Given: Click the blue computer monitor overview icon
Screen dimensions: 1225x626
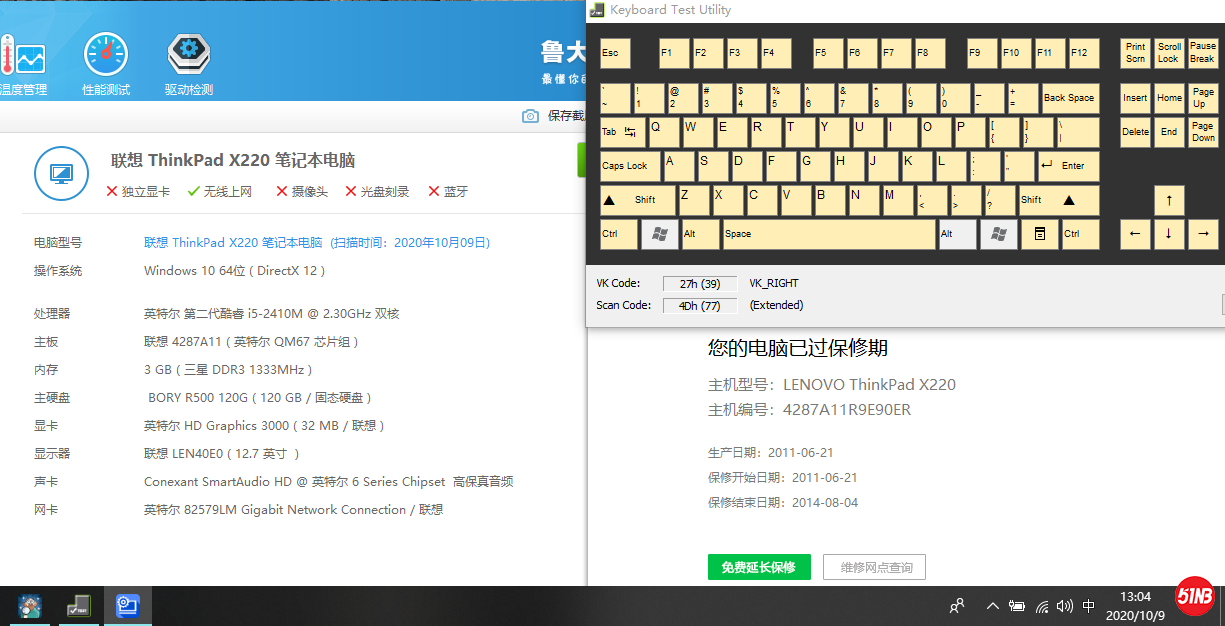Looking at the screenshot, I should (61, 174).
